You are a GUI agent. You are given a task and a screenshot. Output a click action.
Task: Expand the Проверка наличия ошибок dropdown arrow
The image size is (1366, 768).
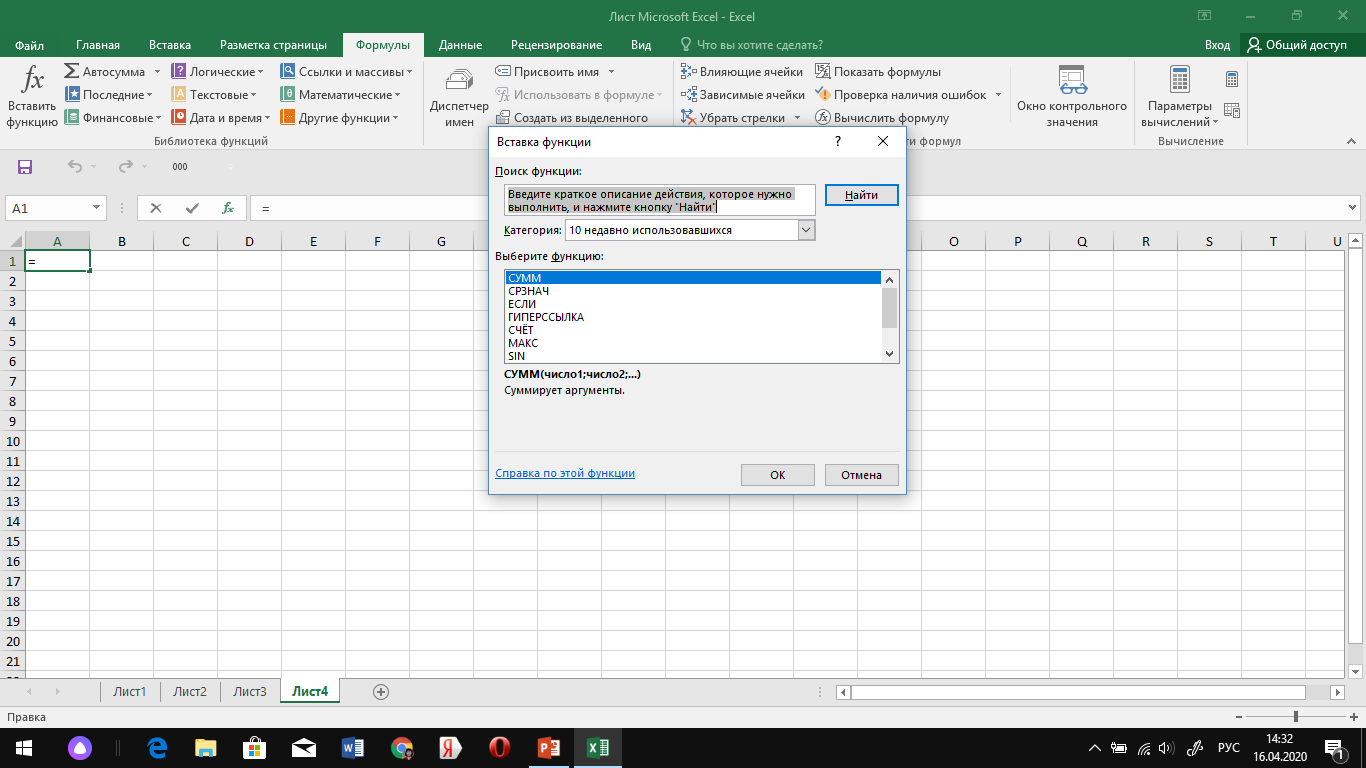[x=997, y=95]
